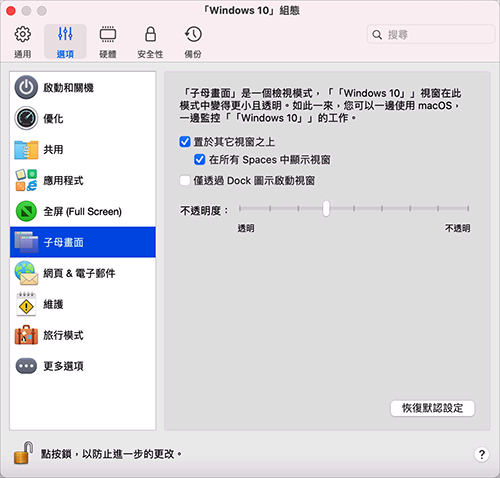
Task: Click the 不透明 label at slider end
Action: (x=457, y=228)
